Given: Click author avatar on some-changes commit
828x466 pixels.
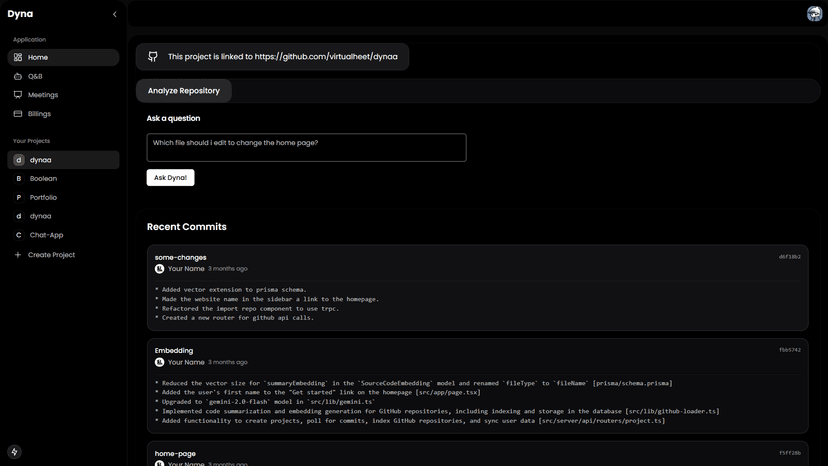Looking at the screenshot, I should 159,269.
